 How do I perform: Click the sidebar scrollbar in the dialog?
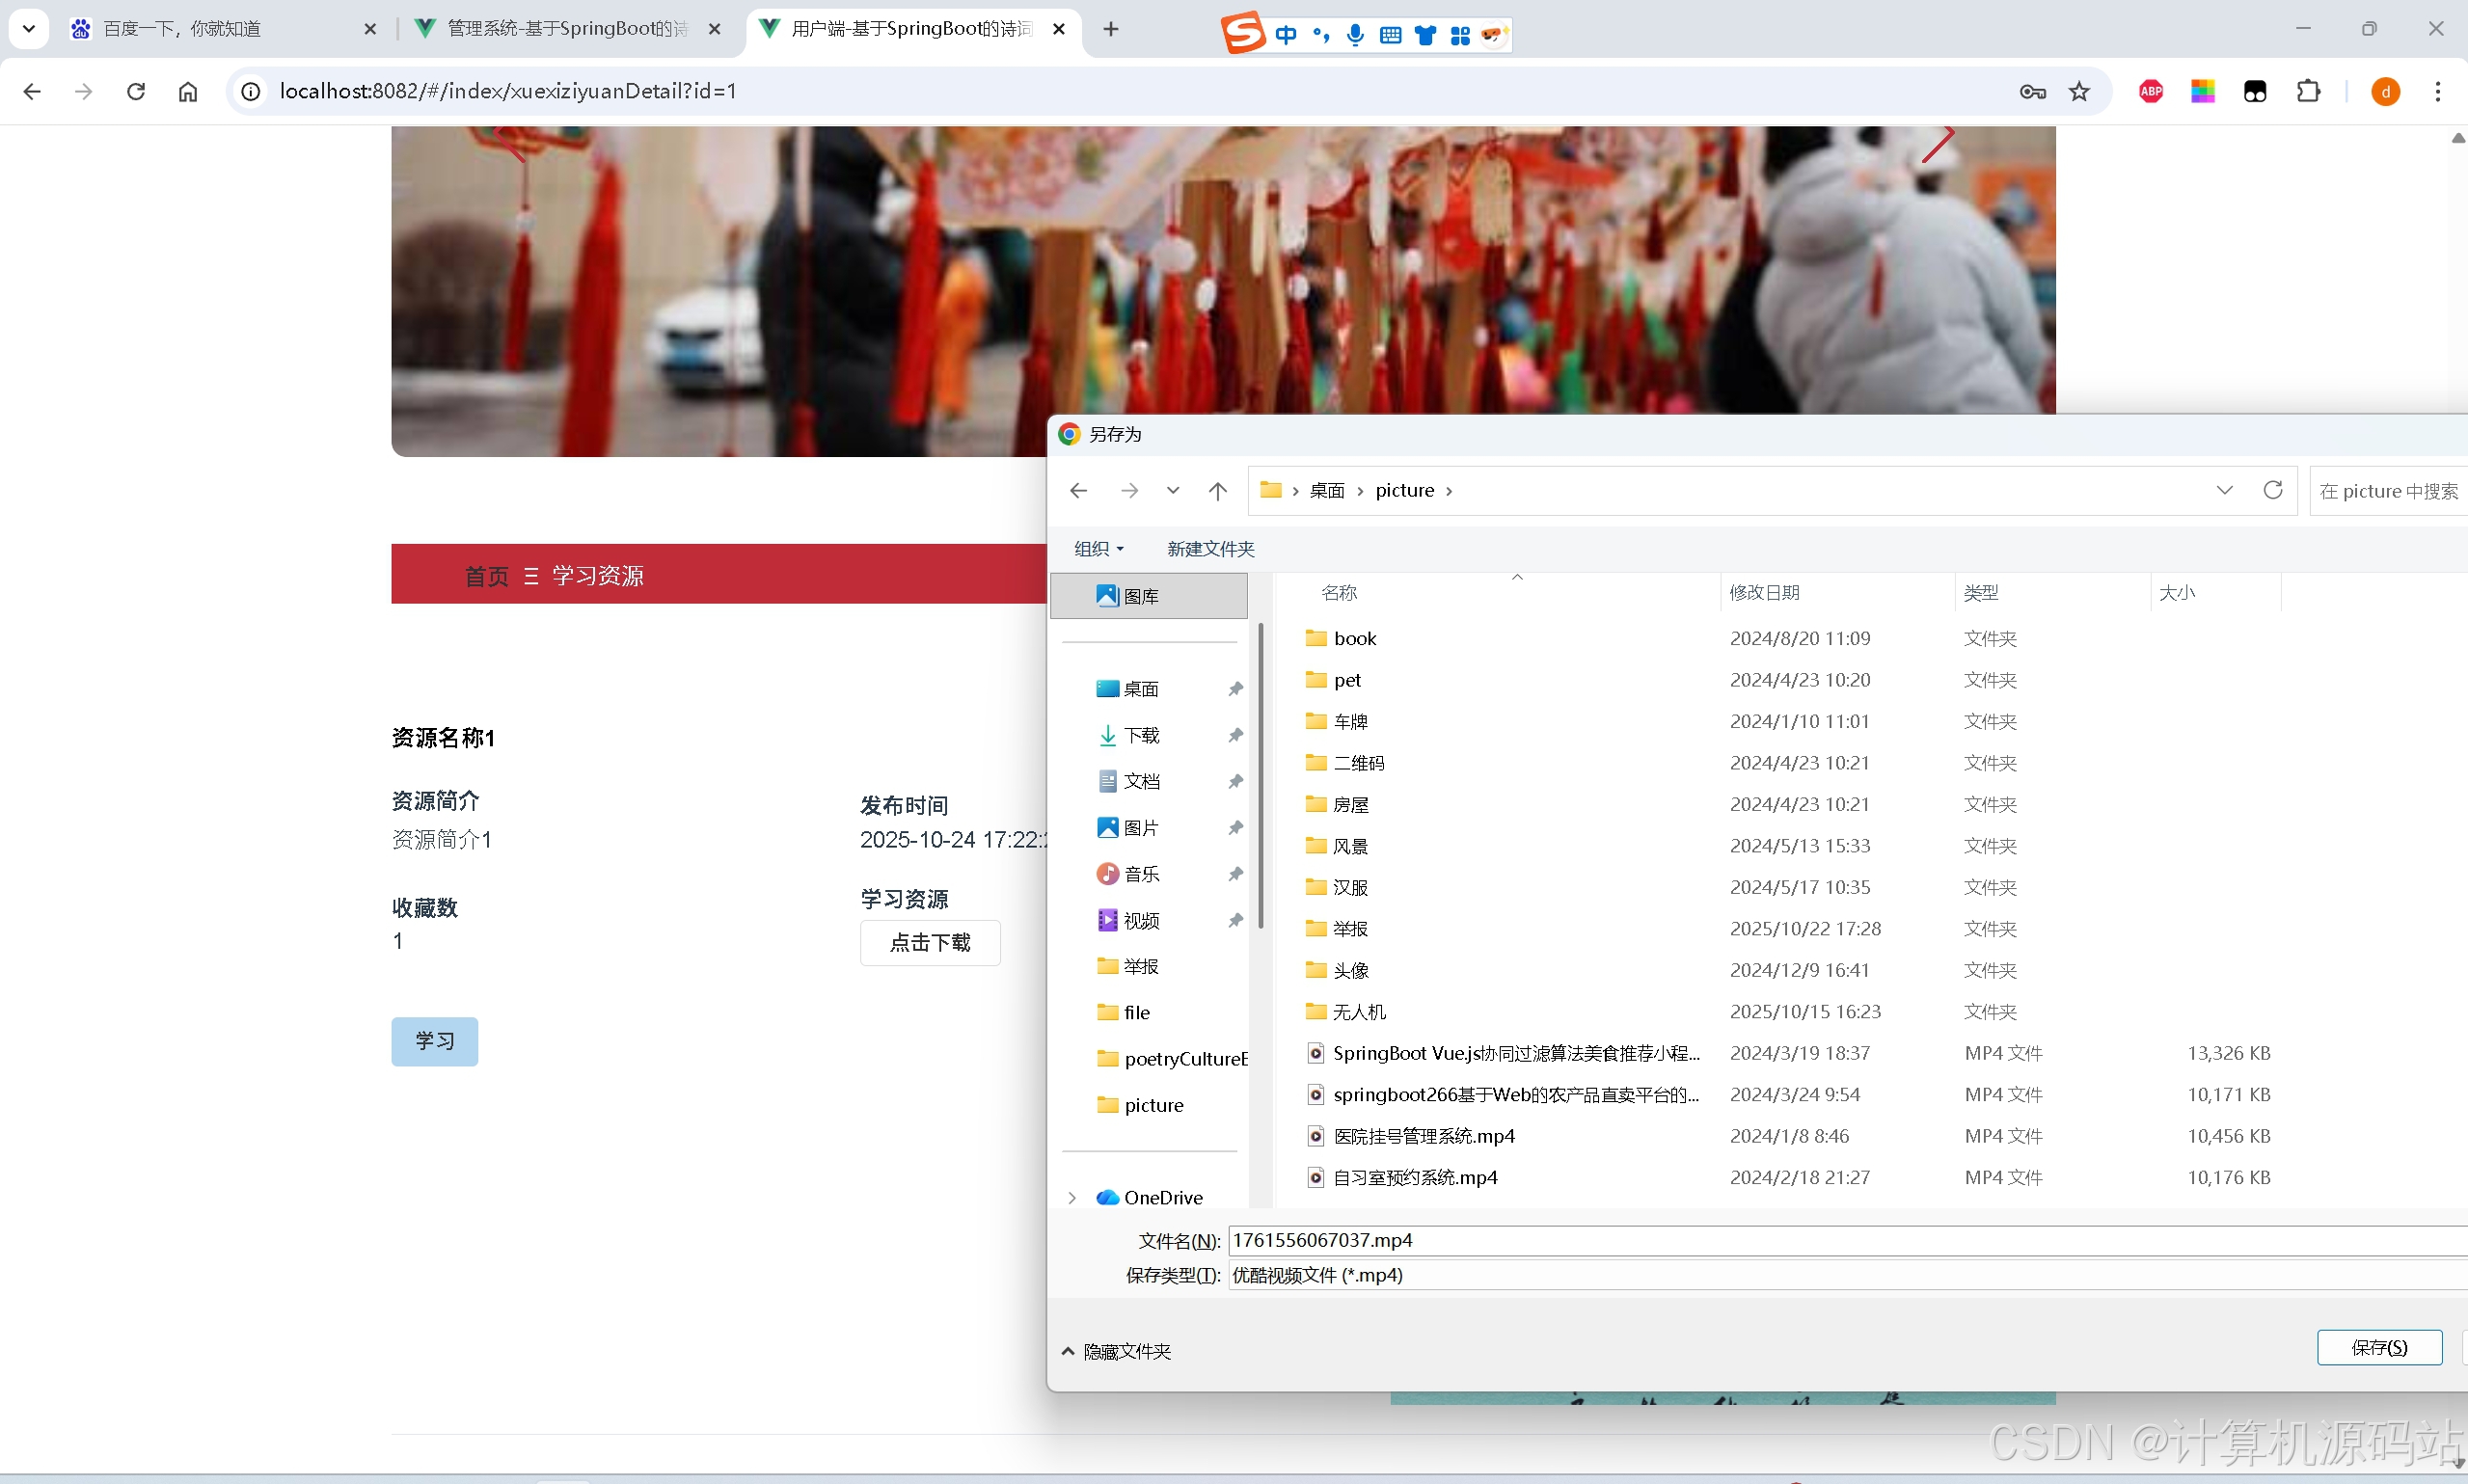coord(1261,776)
